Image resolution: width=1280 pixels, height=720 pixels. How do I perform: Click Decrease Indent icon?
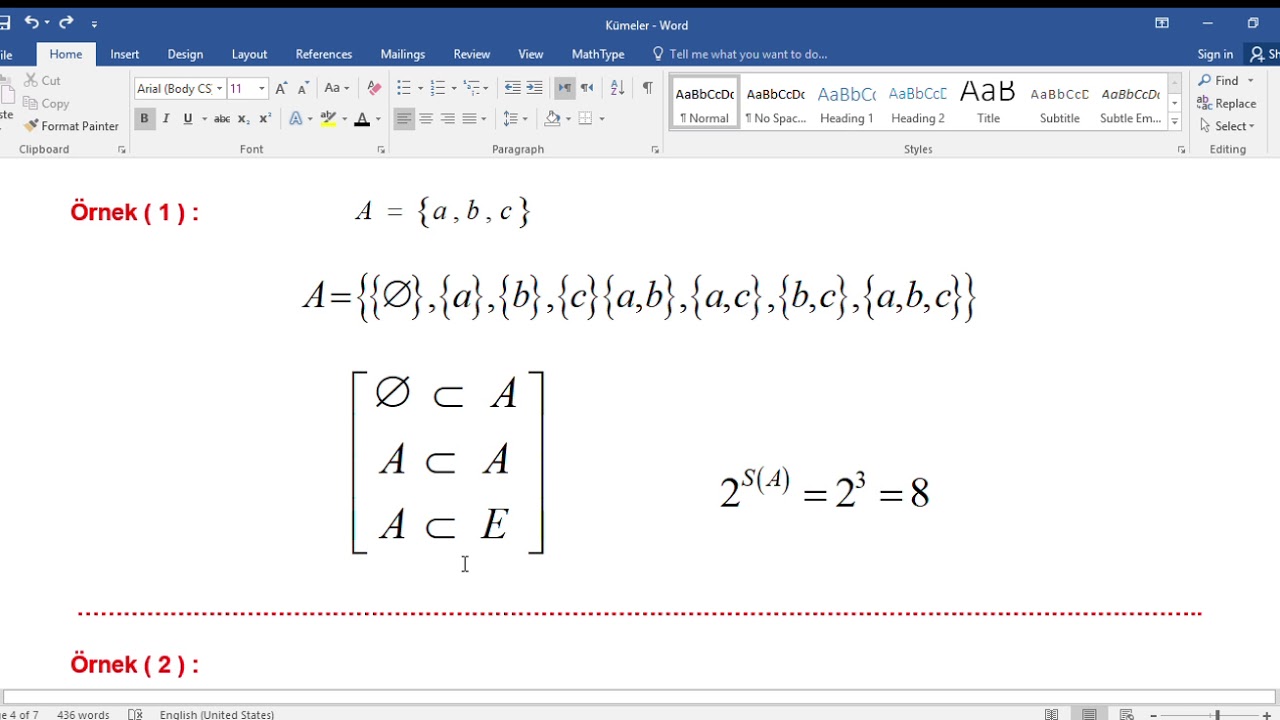coord(513,88)
